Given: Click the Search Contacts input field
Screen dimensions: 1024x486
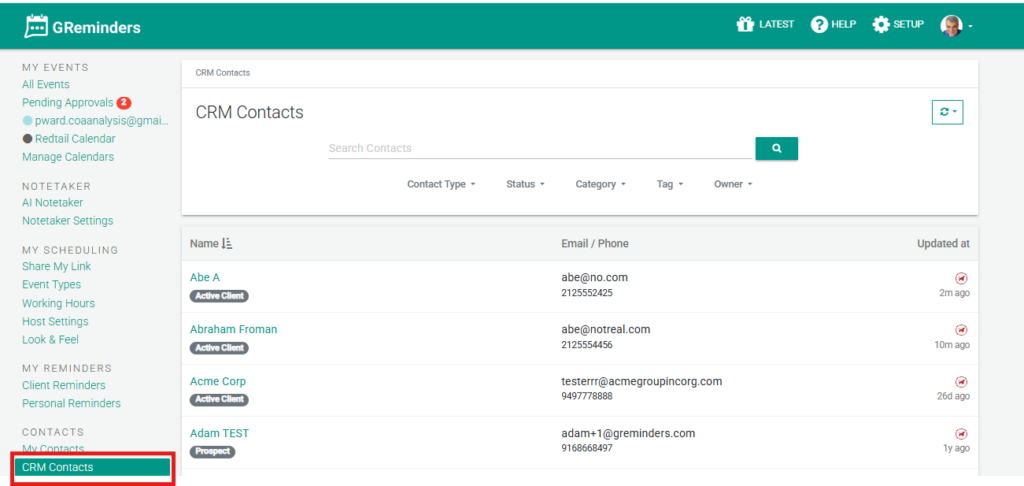Looking at the screenshot, I should click(540, 148).
